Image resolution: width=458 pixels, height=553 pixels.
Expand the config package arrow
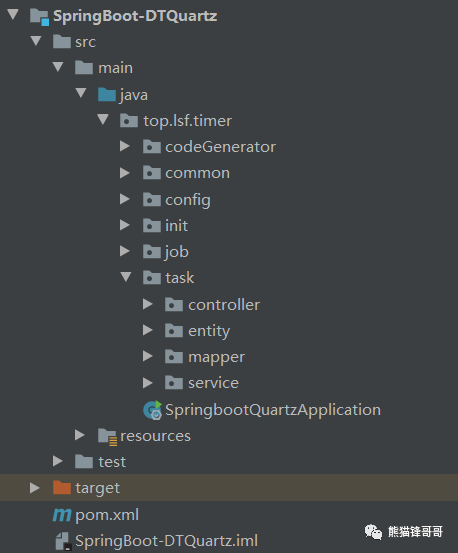coord(125,199)
